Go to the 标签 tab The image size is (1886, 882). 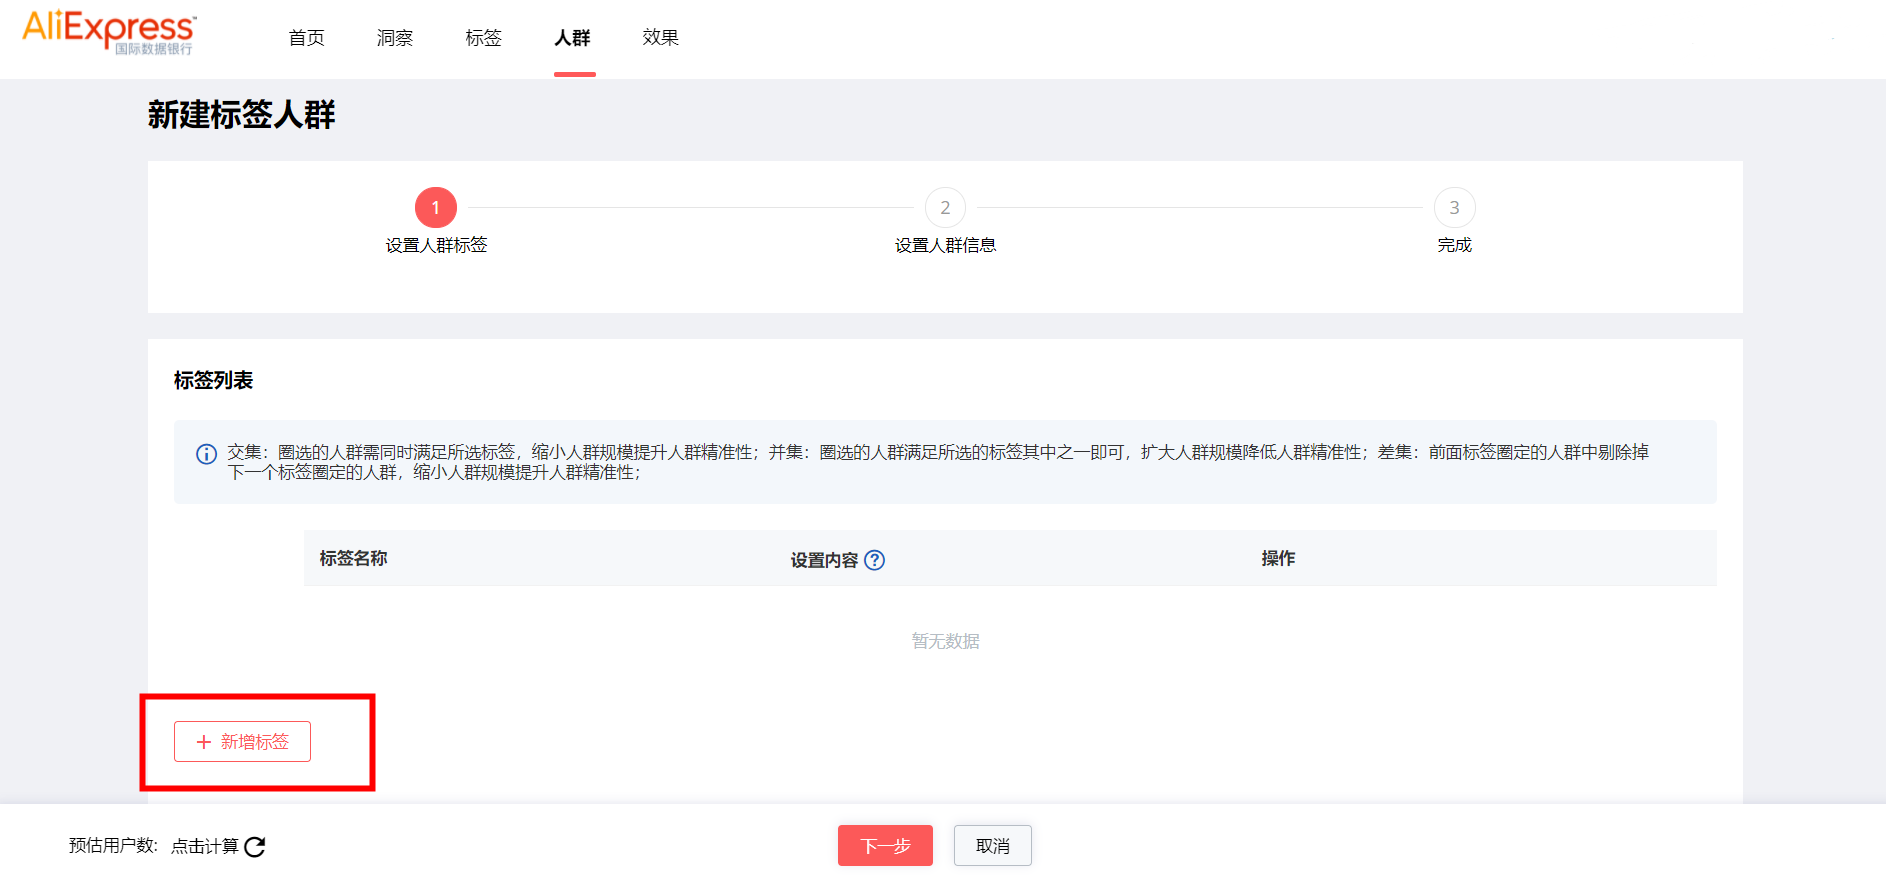pos(483,38)
